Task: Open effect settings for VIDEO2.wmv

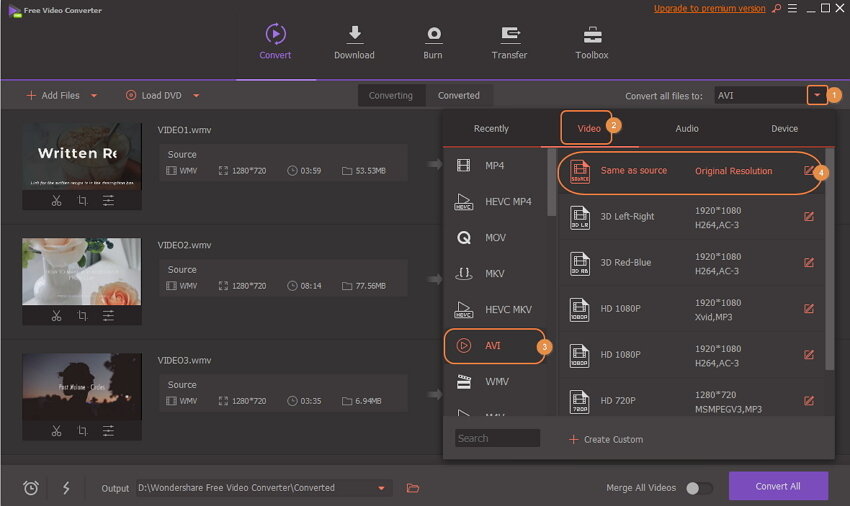Action: (108, 316)
